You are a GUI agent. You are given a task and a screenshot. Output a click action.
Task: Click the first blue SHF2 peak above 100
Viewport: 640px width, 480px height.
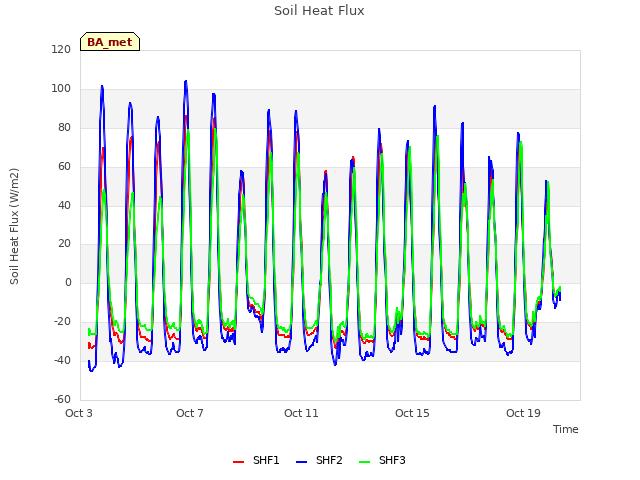(x=102, y=86)
